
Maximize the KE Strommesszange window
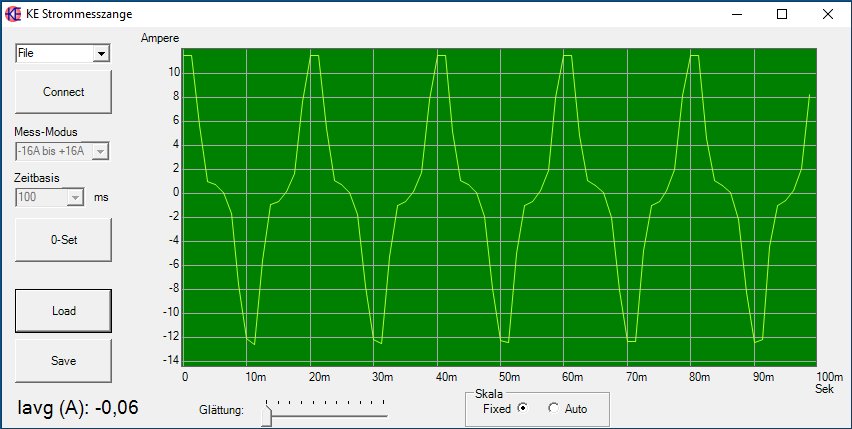tap(782, 14)
